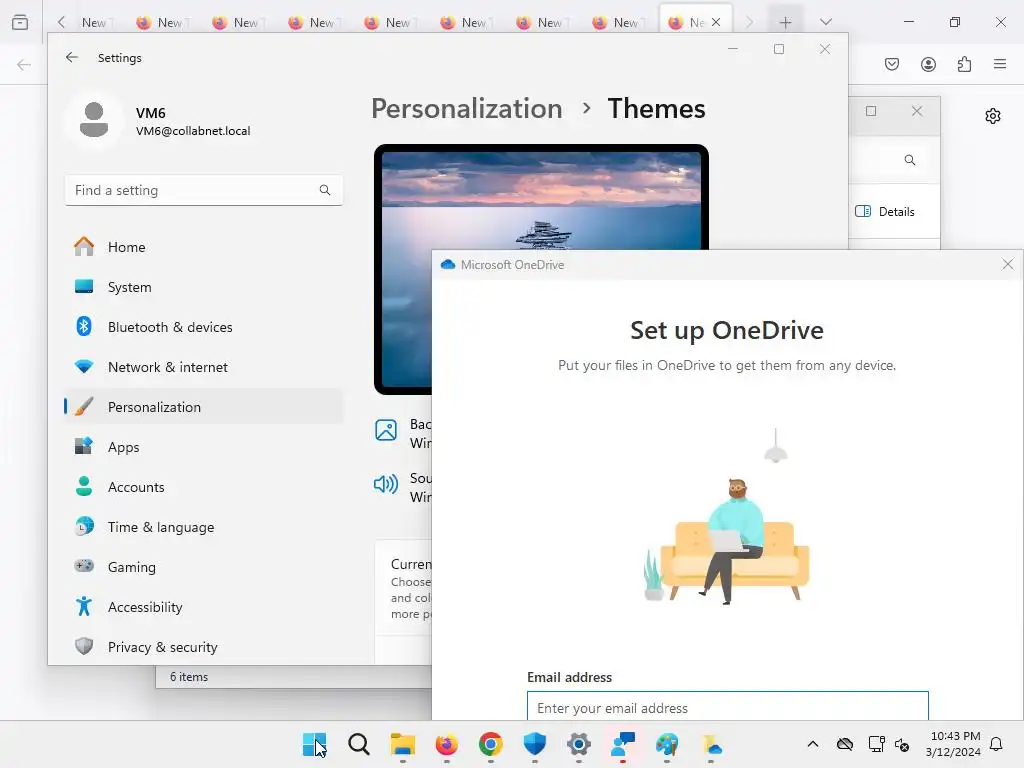Close the Microsoft OneDrive setup window
Screen dimensions: 1024x768
(x=1008, y=264)
